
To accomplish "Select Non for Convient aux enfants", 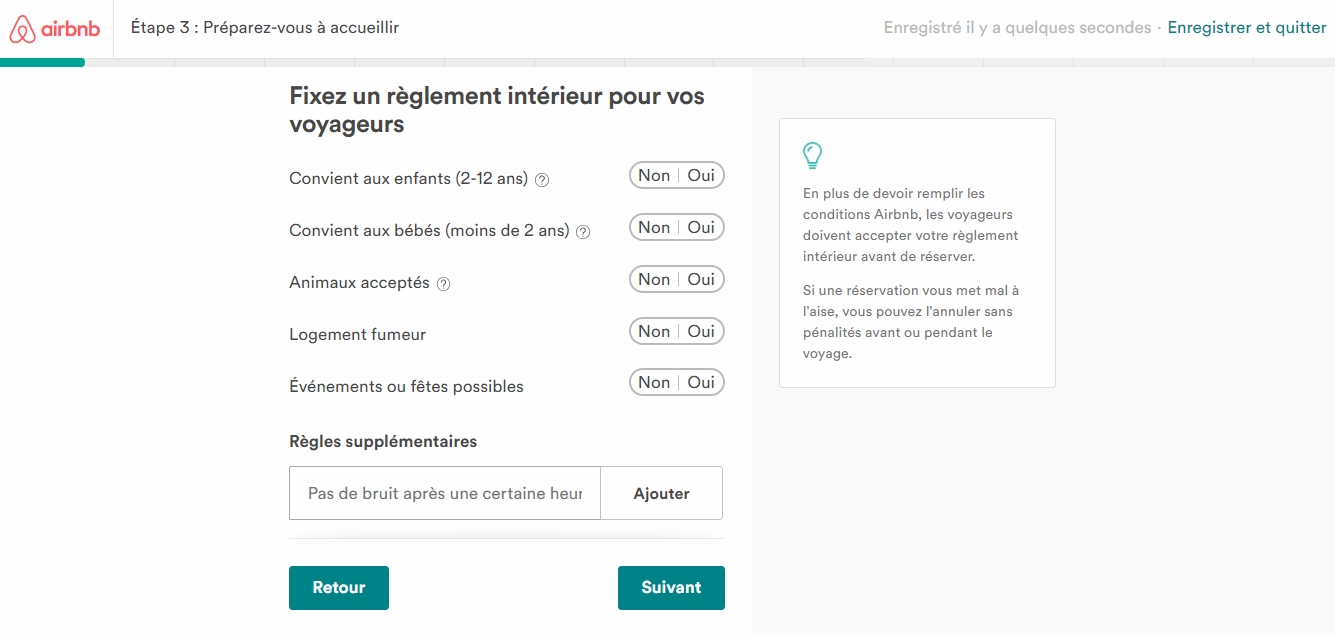I will point(654,176).
